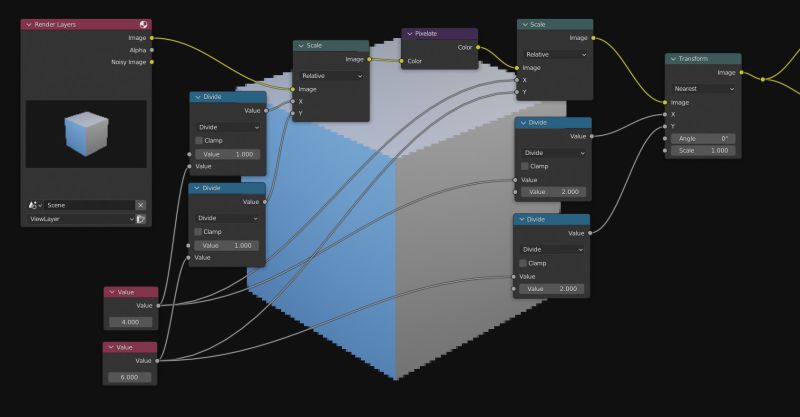The width and height of the screenshot is (800, 417).
Task: Click the Pixelate Color input socket
Action: pos(402,61)
